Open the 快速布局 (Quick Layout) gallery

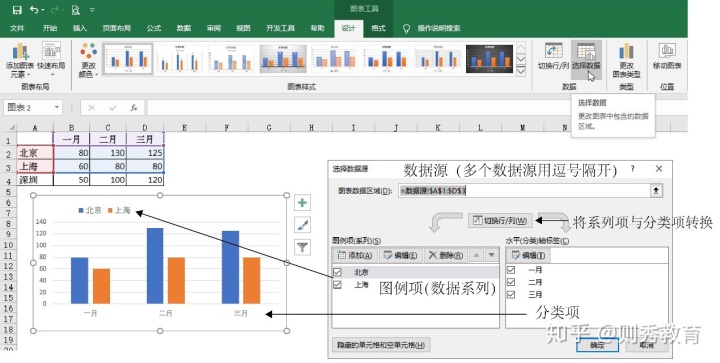click(x=51, y=61)
